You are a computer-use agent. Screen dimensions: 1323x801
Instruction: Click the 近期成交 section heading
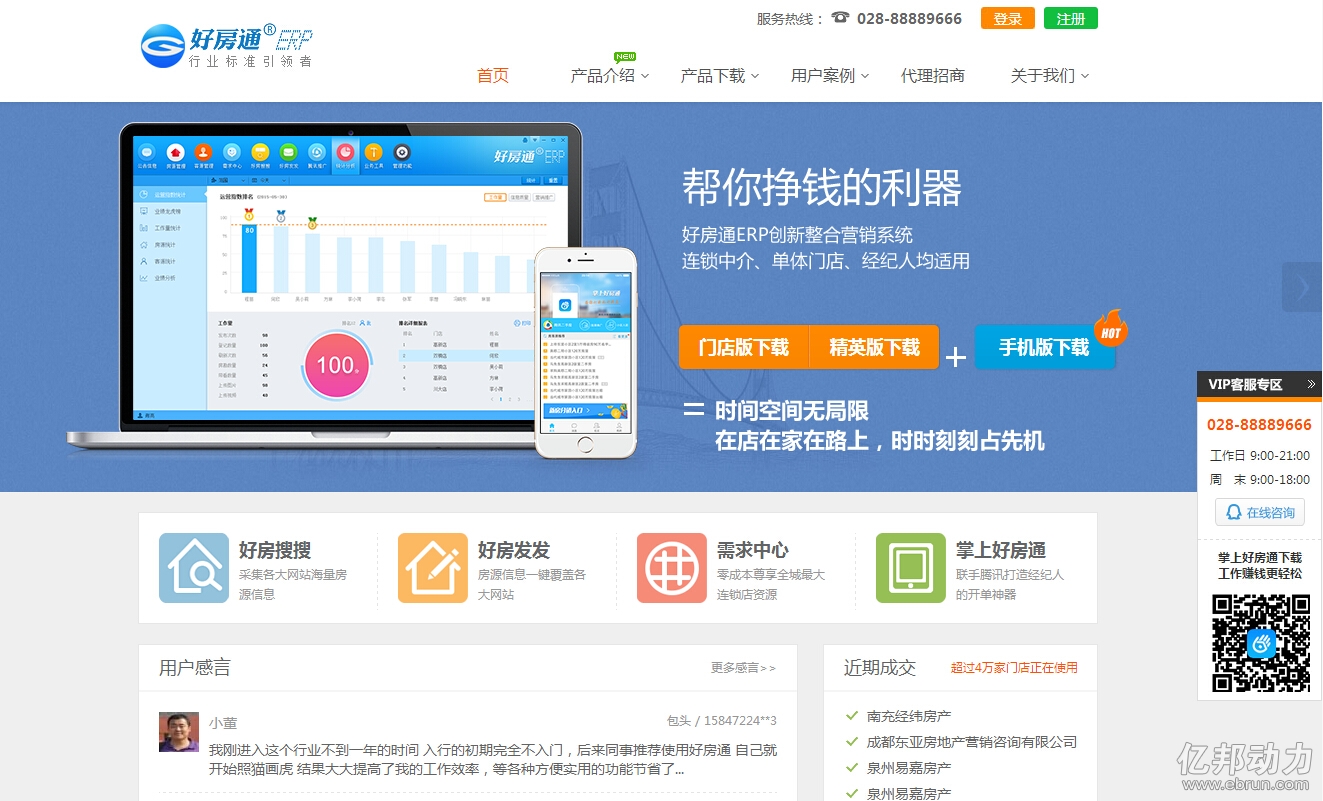point(880,668)
